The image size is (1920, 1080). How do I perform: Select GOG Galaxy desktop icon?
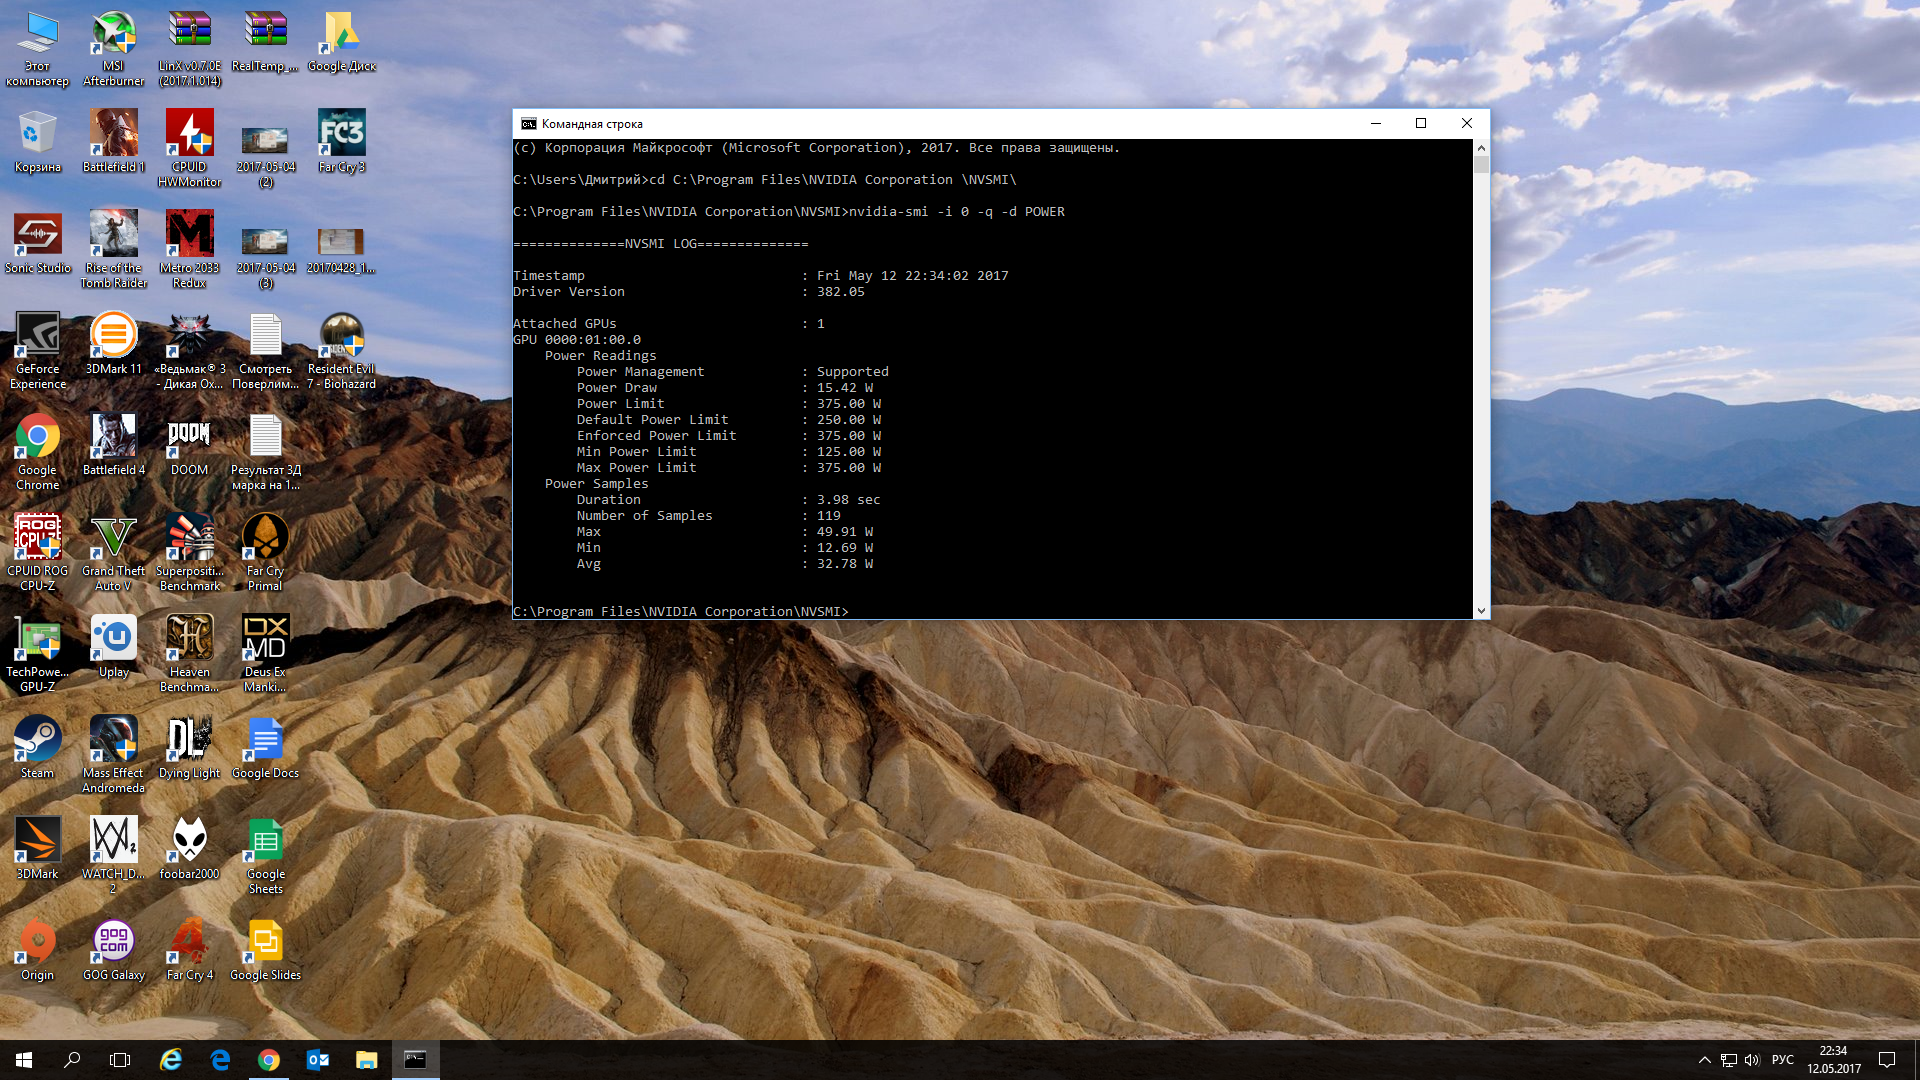[113, 942]
